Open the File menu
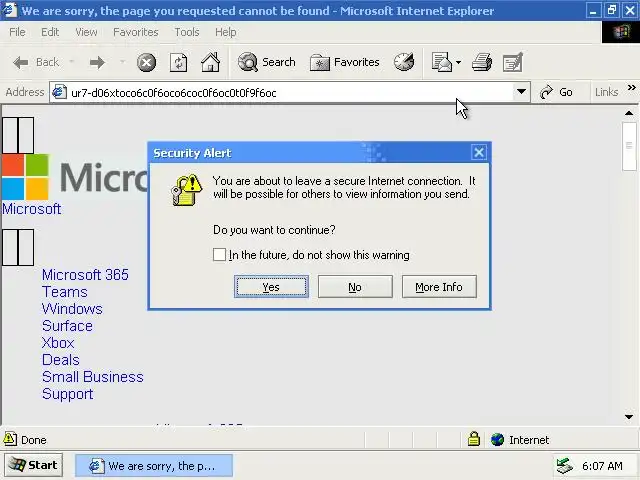The width and height of the screenshot is (640, 480). [17, 32]
